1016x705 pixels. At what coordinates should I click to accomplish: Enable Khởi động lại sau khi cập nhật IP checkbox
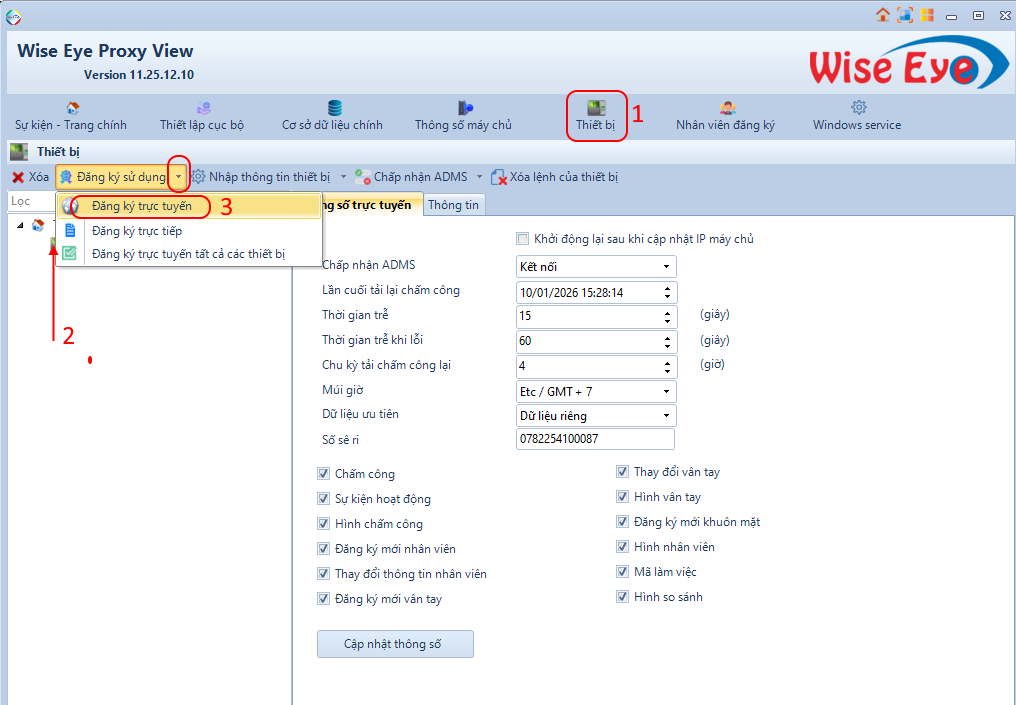point(522,239)
